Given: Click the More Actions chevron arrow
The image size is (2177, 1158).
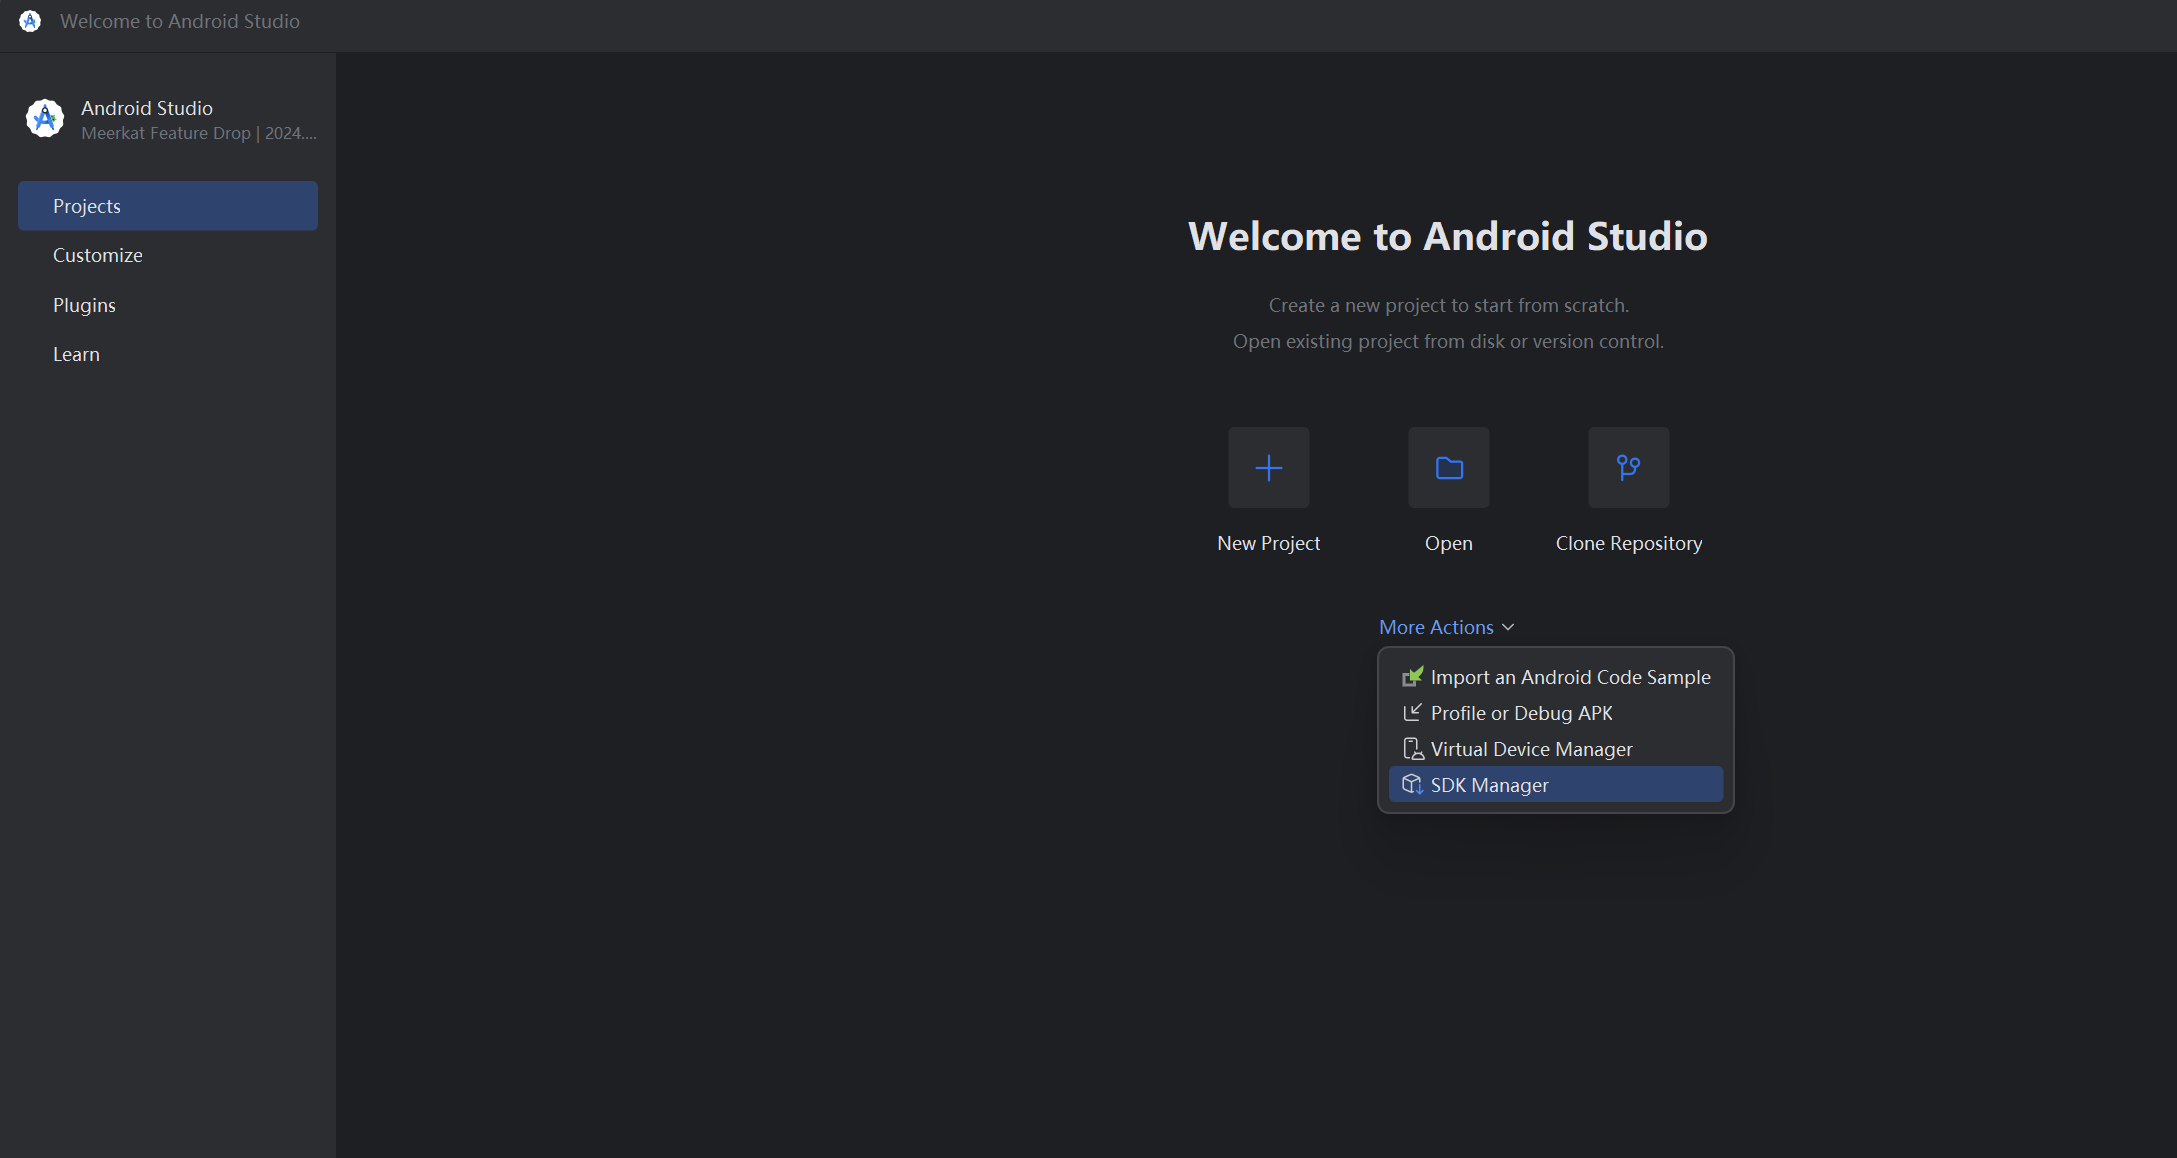Looking at the screenshot, I should (1508, 627).
